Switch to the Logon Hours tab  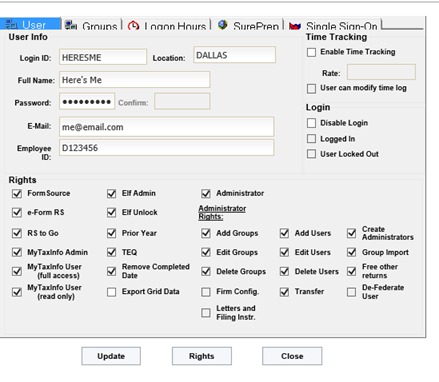pos(167,25)
